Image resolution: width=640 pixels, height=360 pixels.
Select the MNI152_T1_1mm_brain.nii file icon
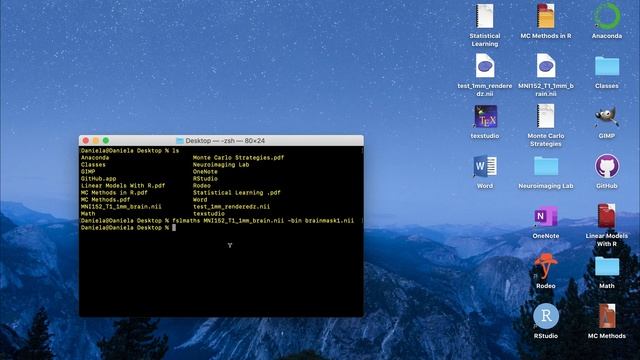(x=546, y=66)
